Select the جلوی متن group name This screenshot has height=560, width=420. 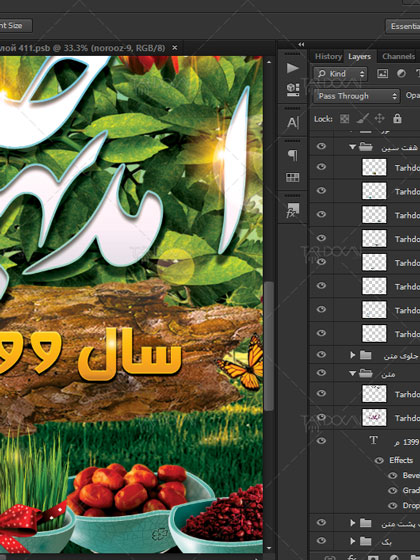400,356
